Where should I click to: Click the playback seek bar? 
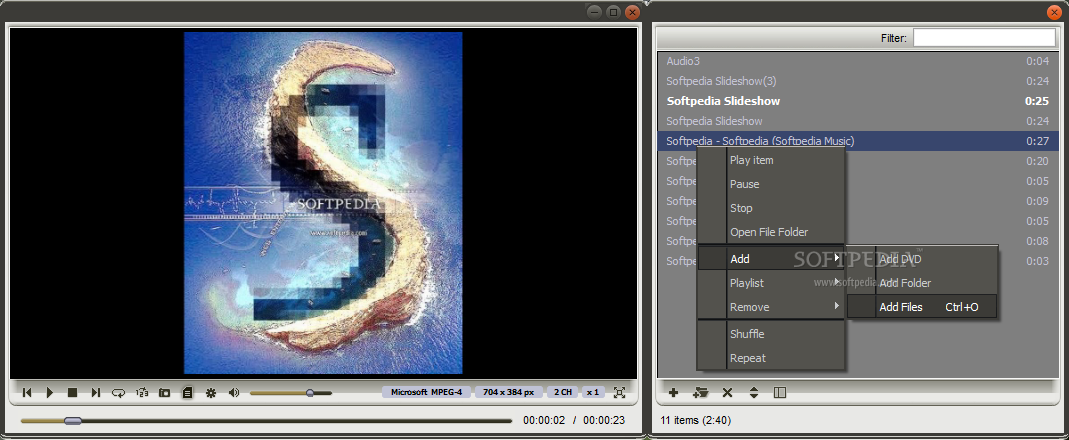click(267, 421)
